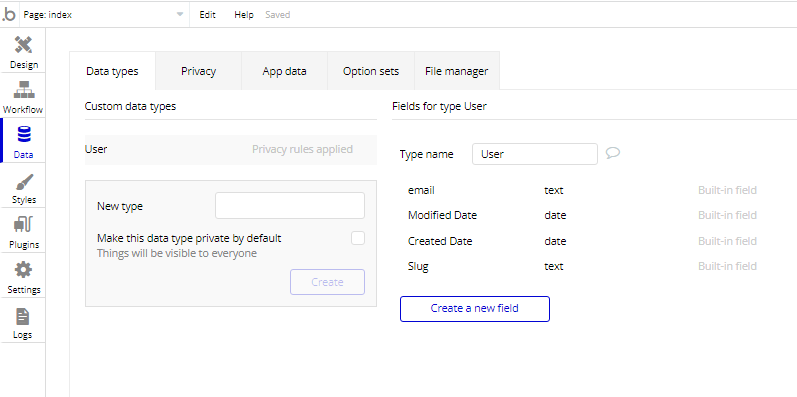Screen dimensions: 797x397
Task: Click the Bubble logo icon
Action: click(9, 15)
